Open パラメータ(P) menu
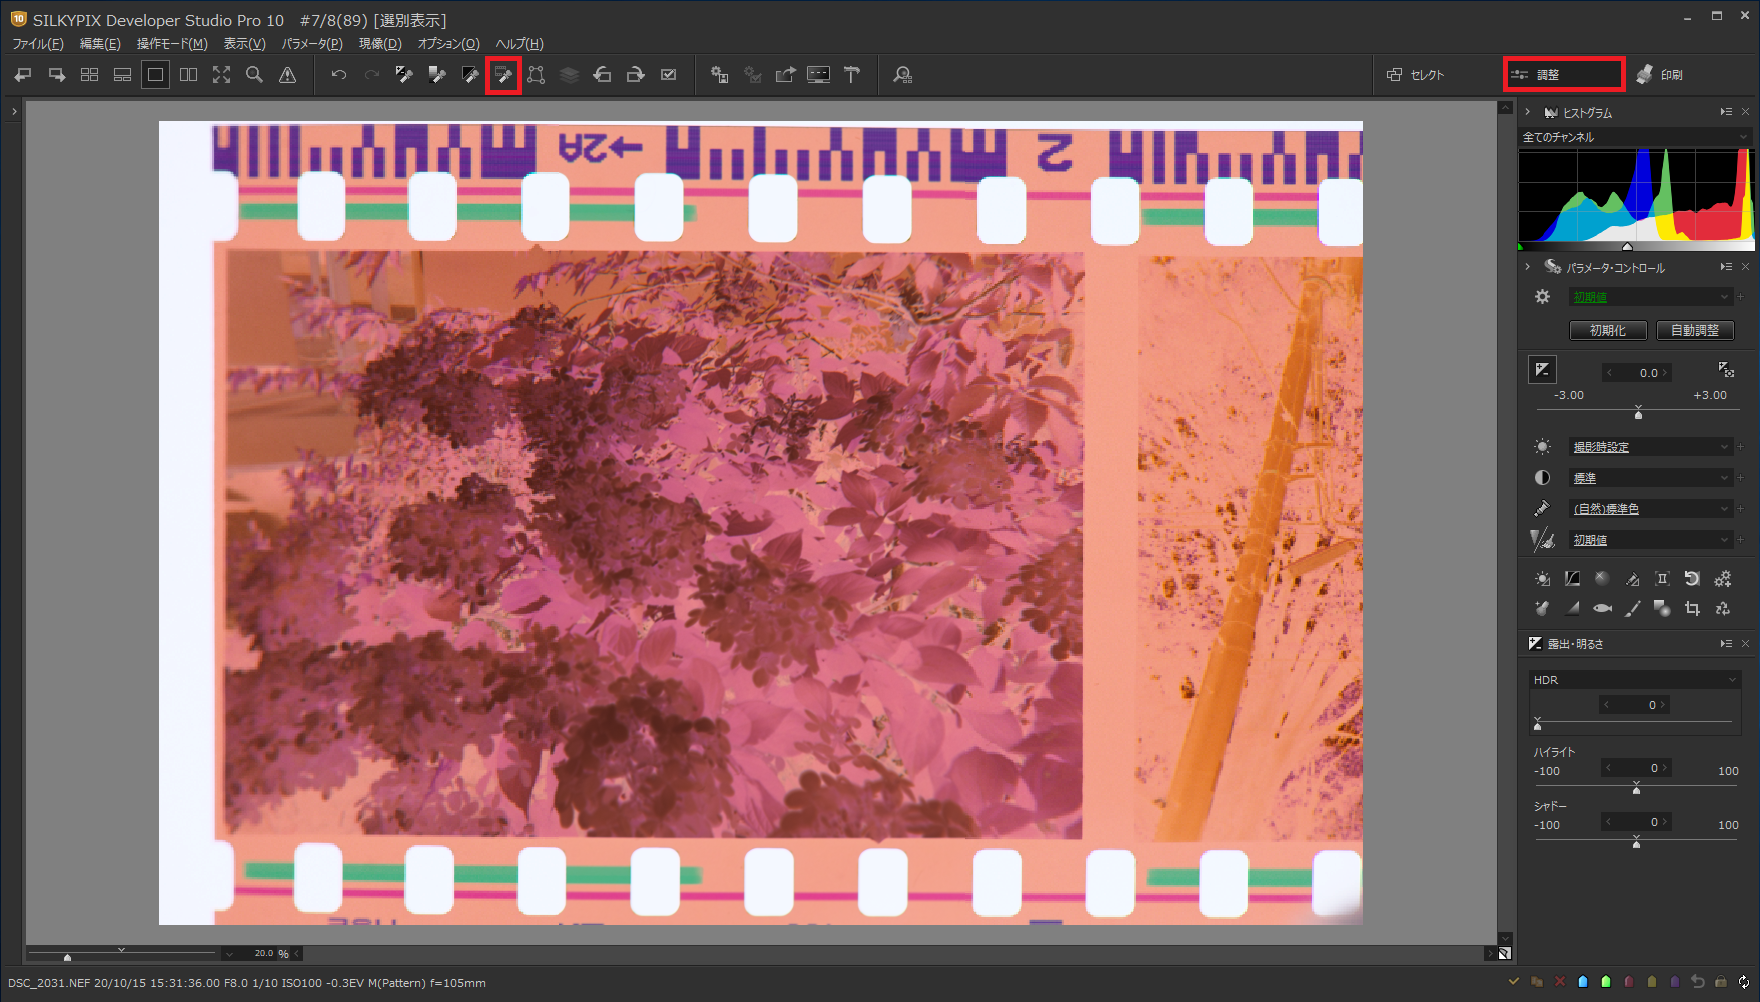The width and height of the screenshot is (1760, 1002). tap(312, 44)
